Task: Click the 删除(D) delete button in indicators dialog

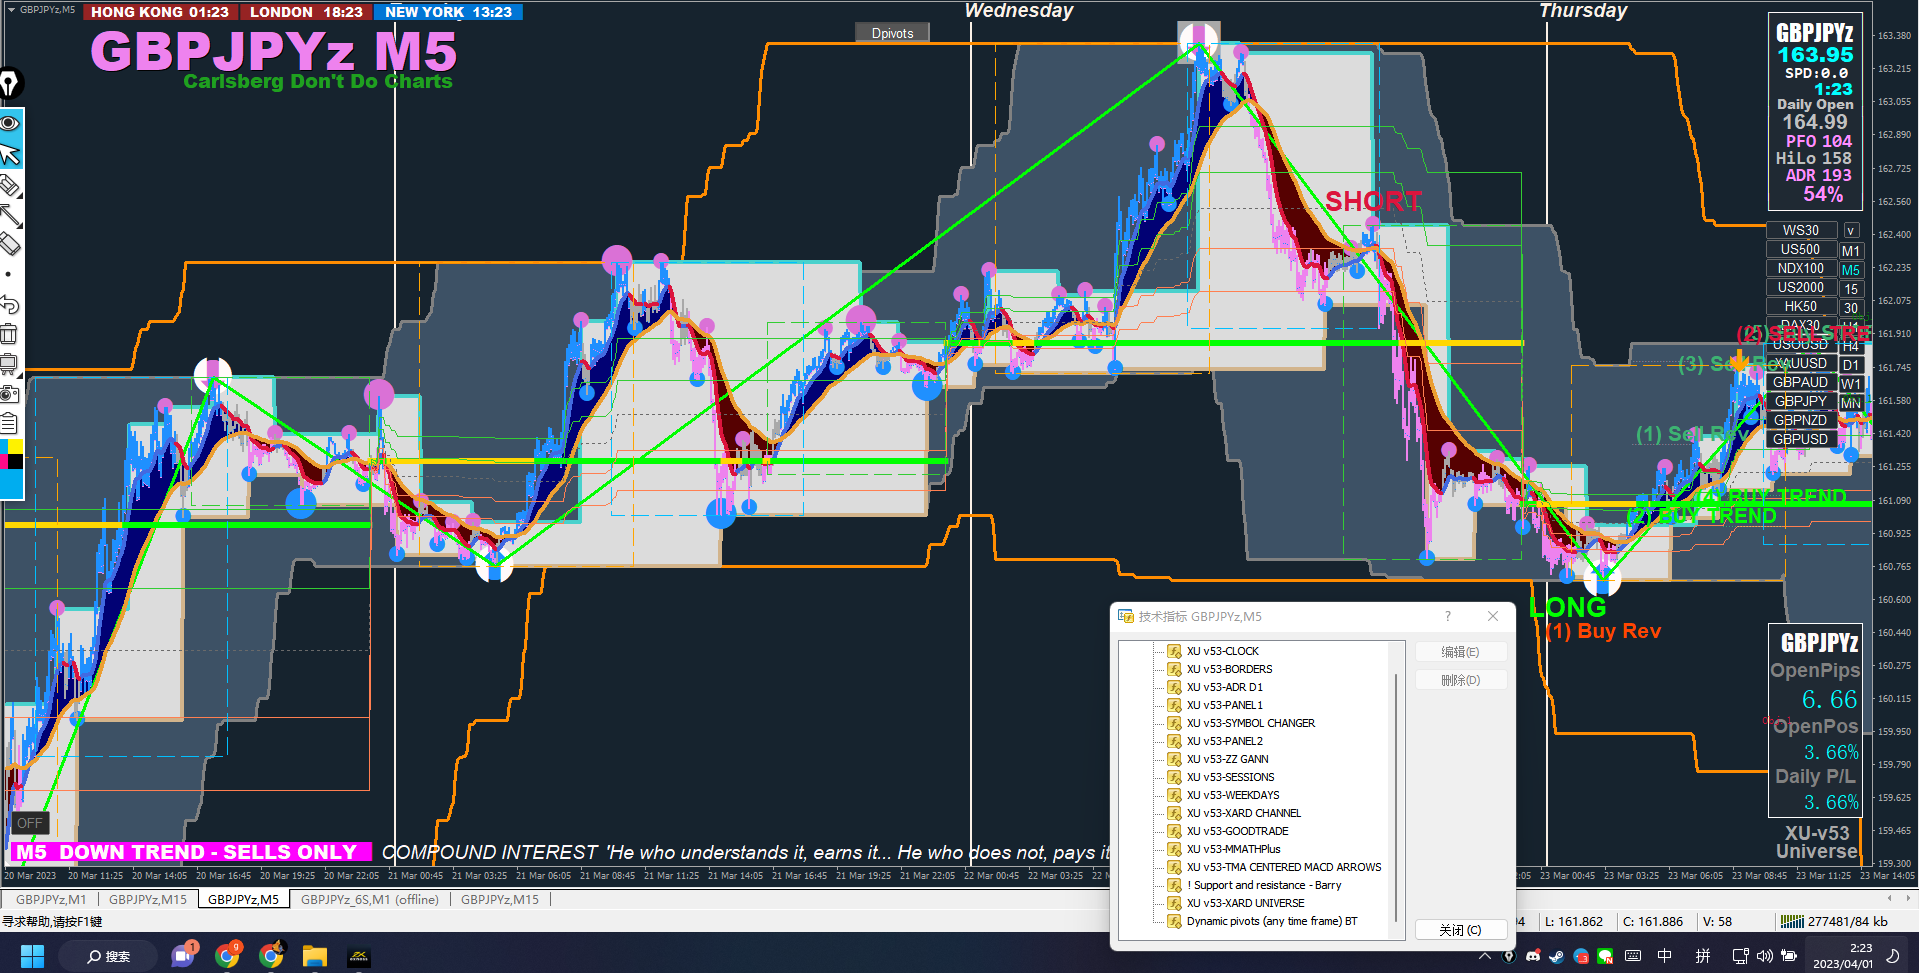Action: pos(1460,680)
